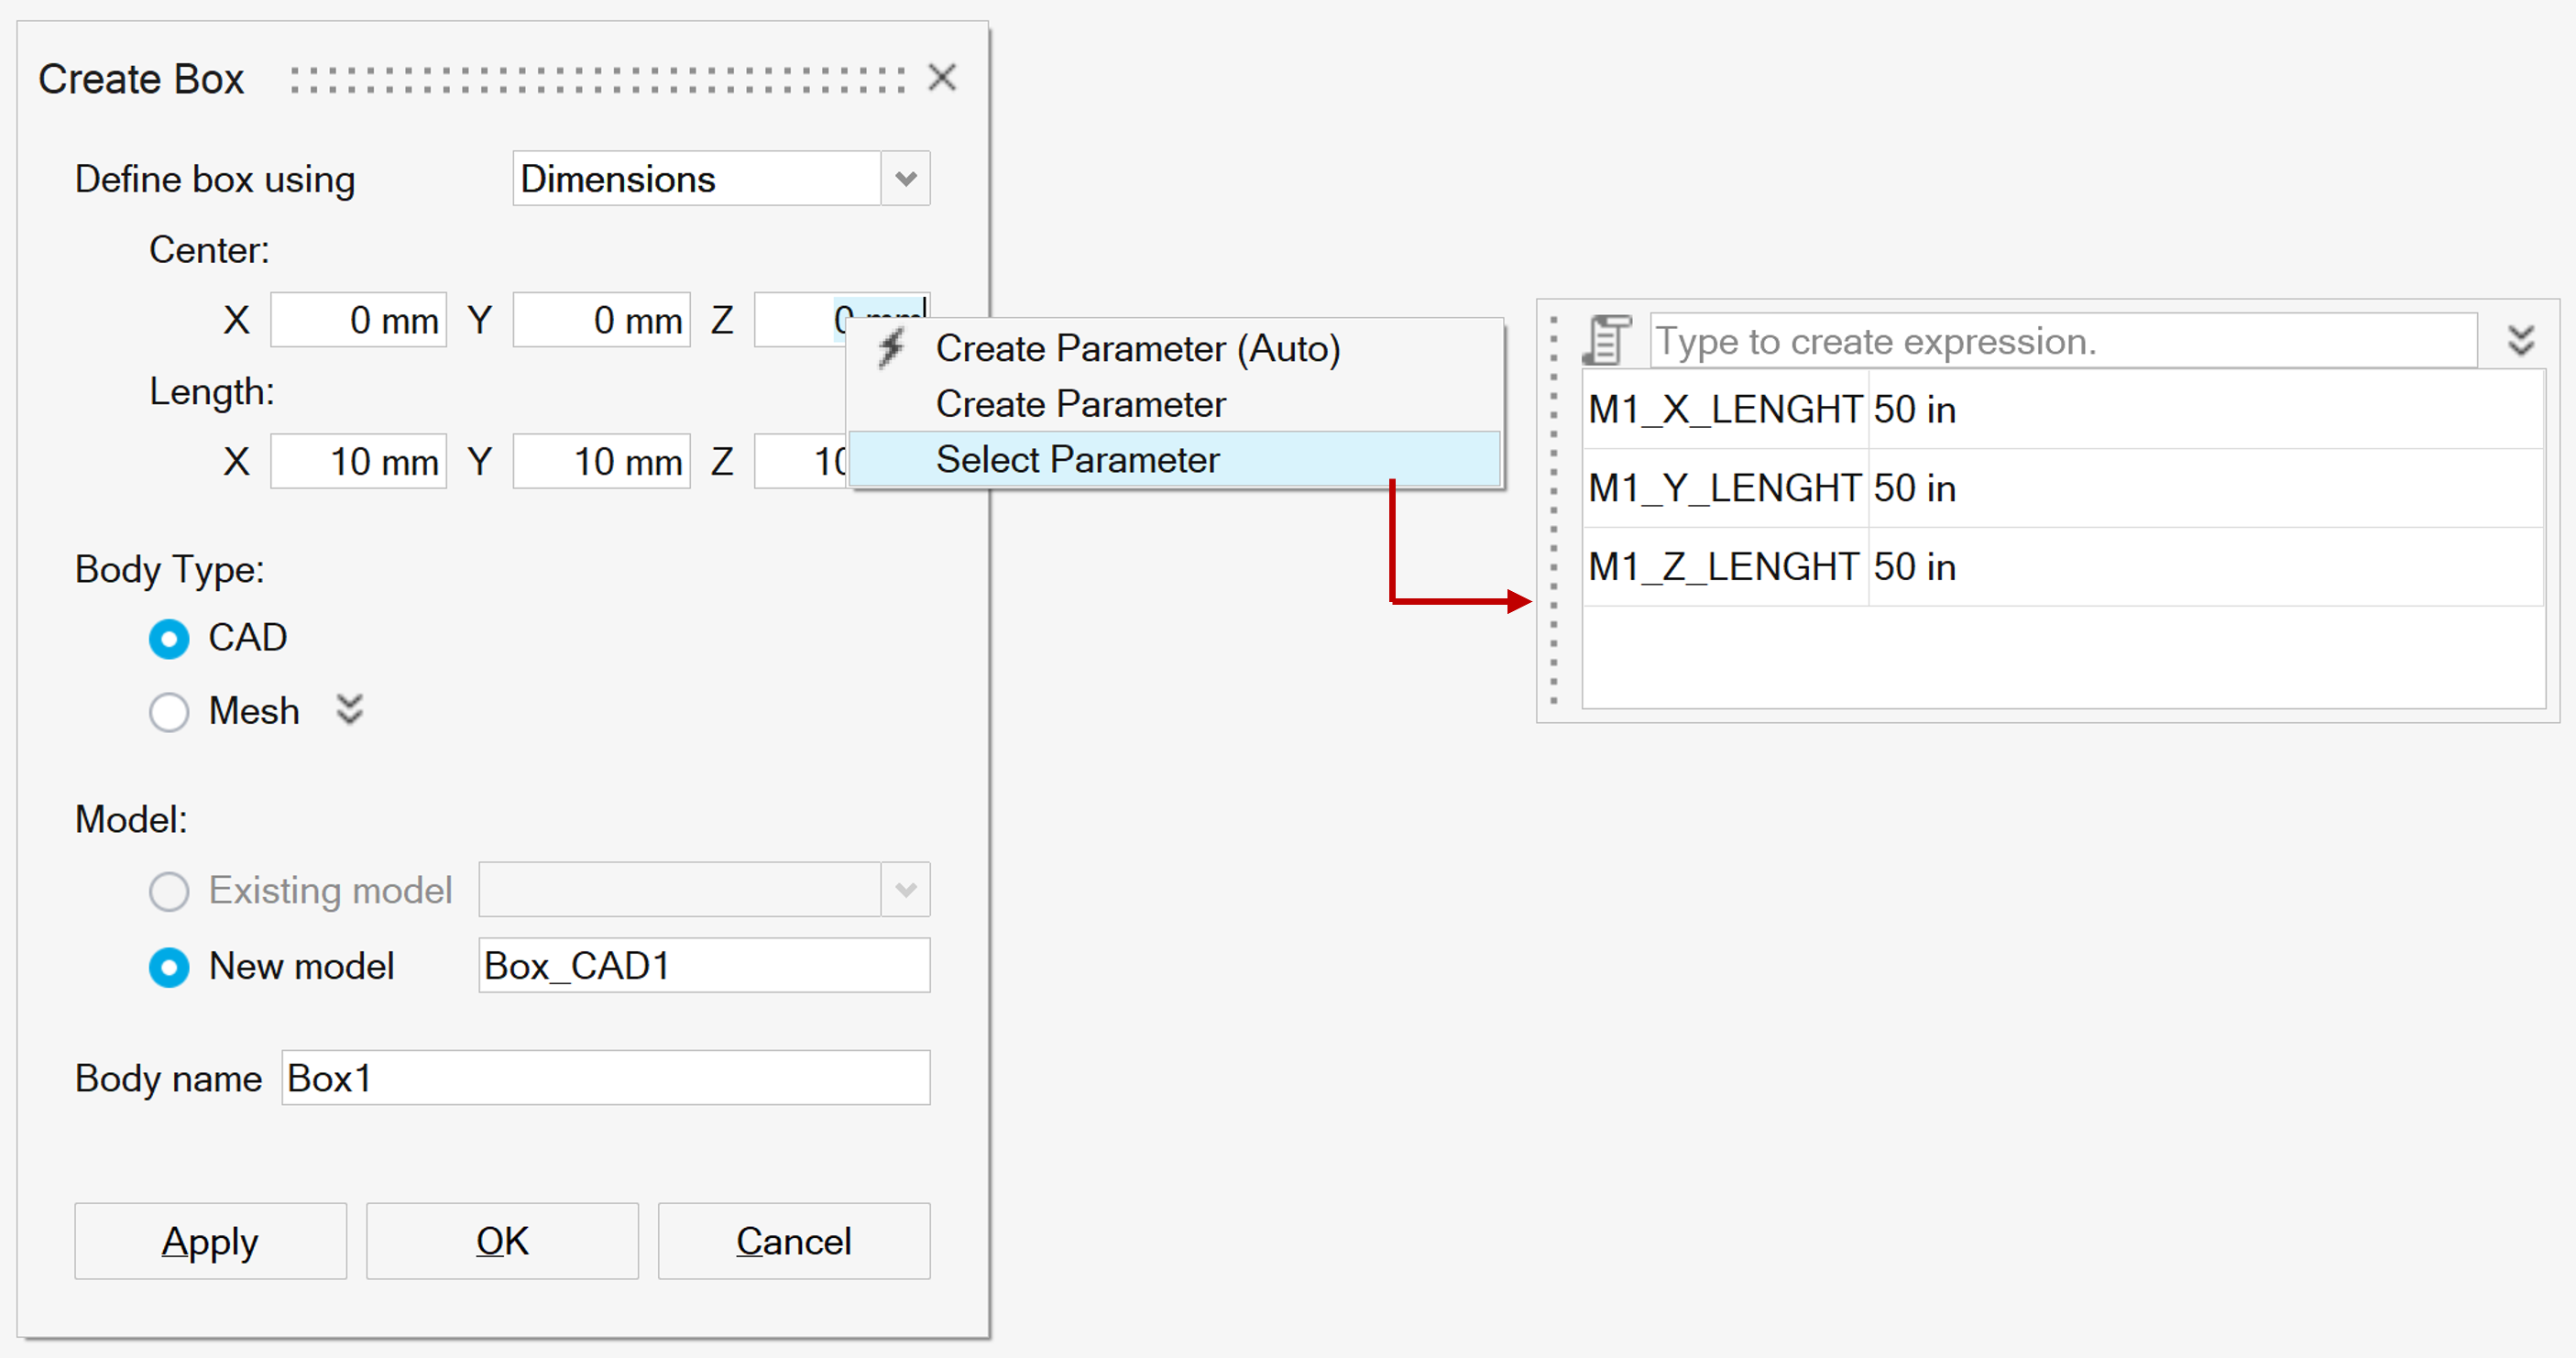This screenshot has height=1358, width=2576.
Task: Click the expression input field
Action: coord(2062,341)
